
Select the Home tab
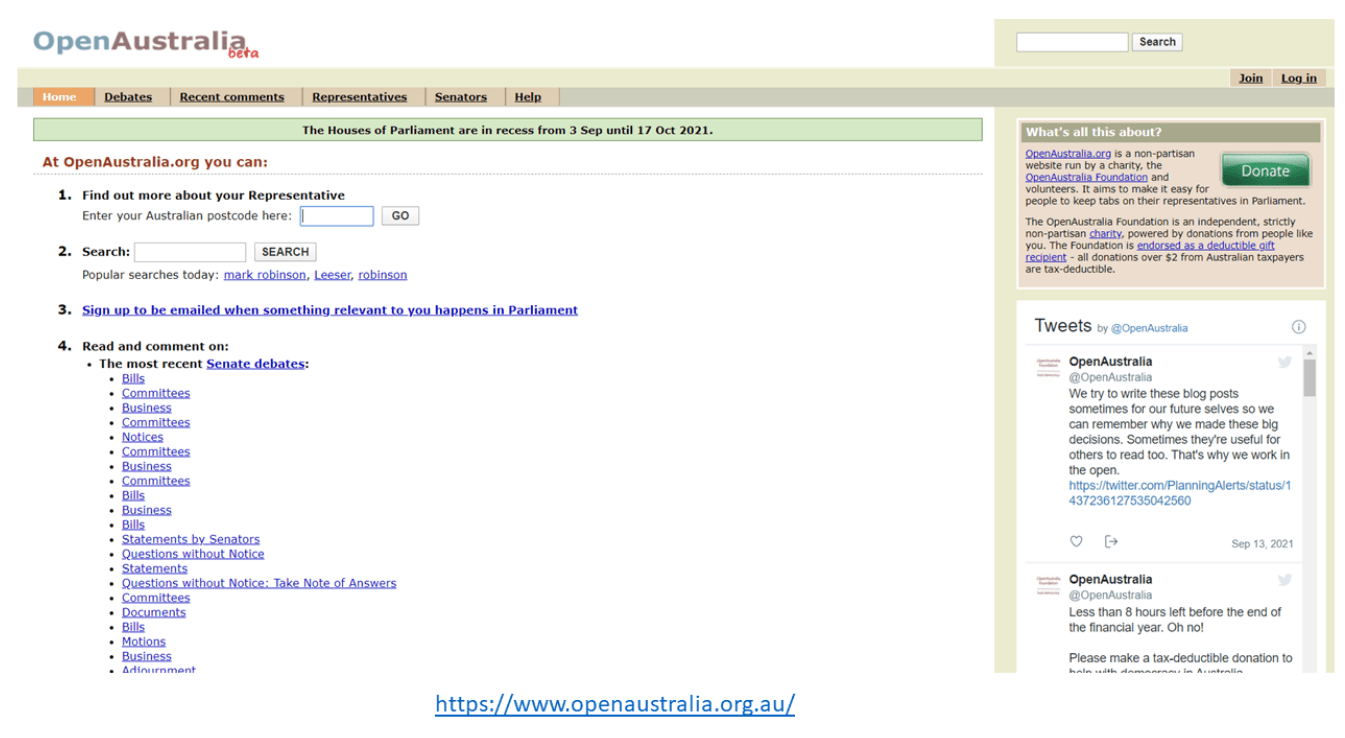click(59, 97)
